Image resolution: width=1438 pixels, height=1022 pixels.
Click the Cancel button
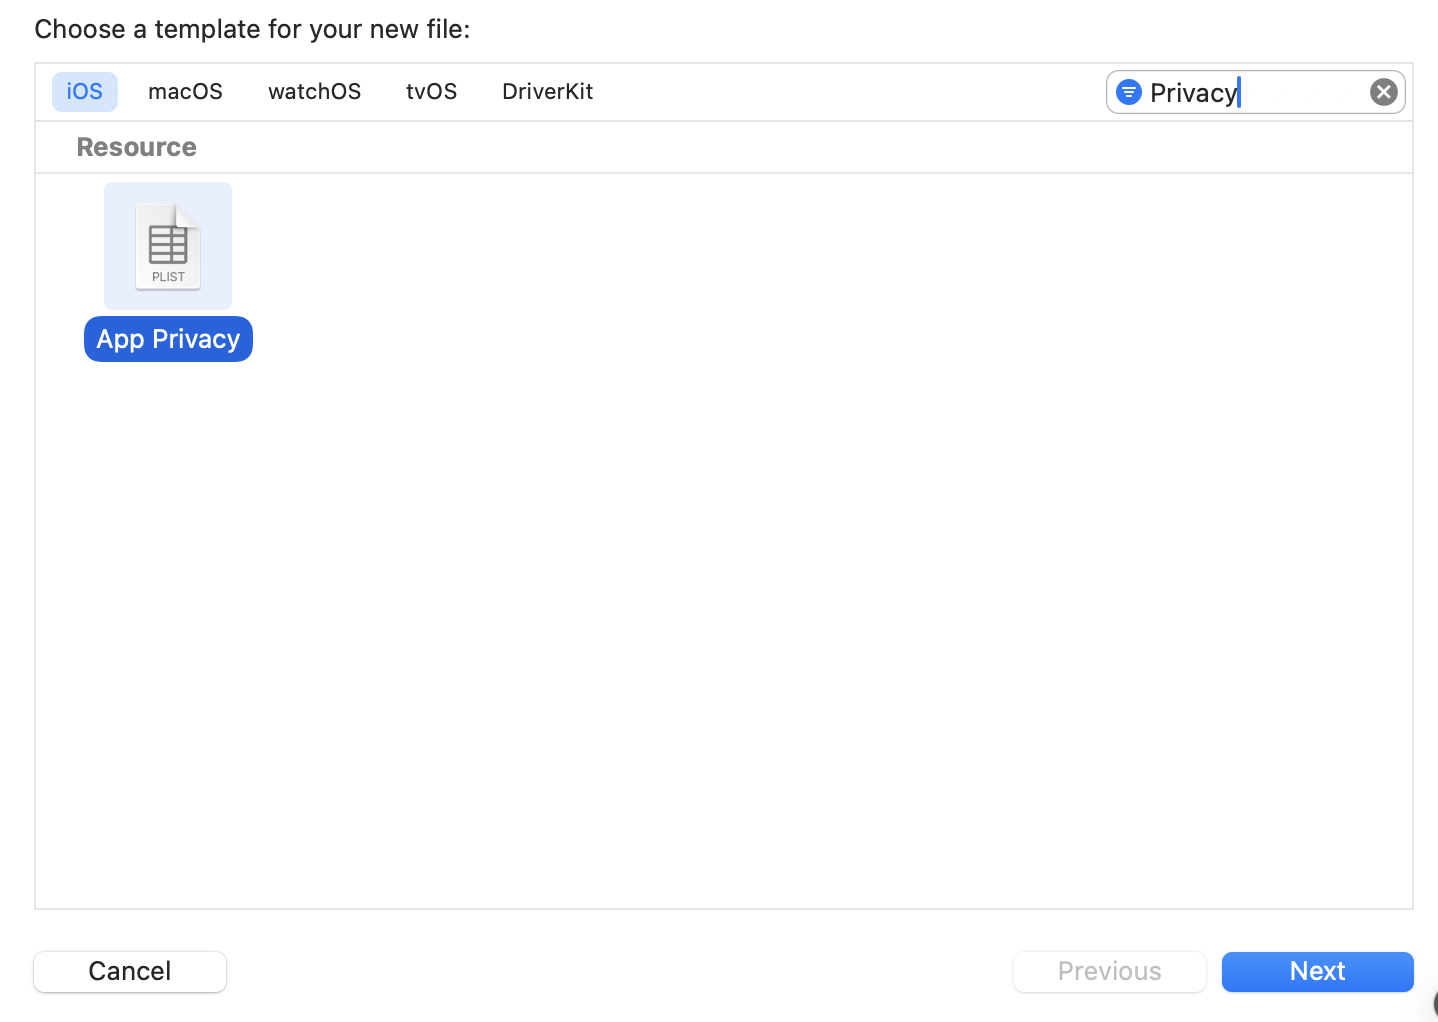coord(130,971)
